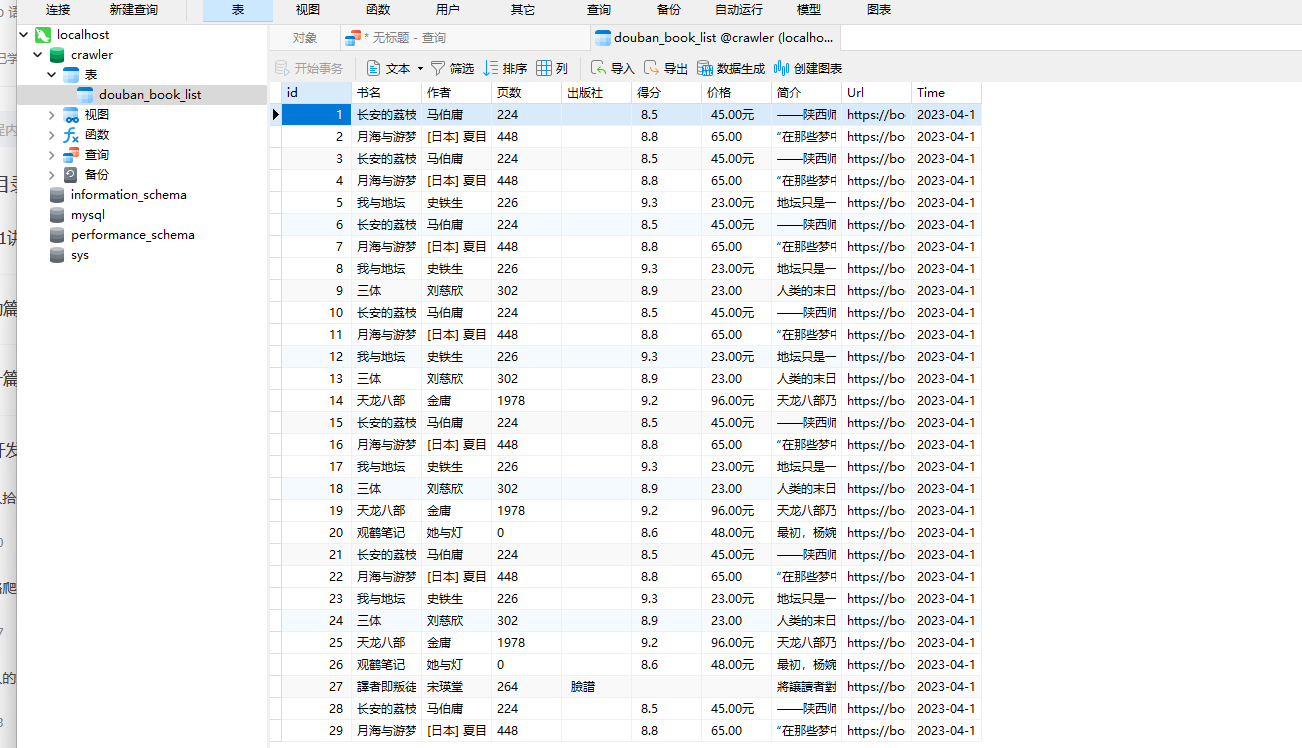This screenshot has height=748, width=1302.
Task: Click 导出 export button
Action: click(x=666, y=68)
